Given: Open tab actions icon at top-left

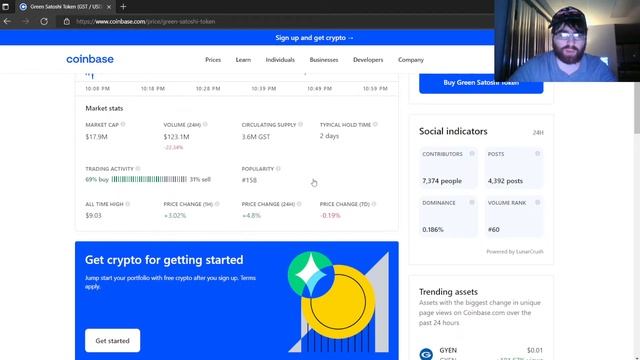Looking at the screenshot, I should 5,7.
